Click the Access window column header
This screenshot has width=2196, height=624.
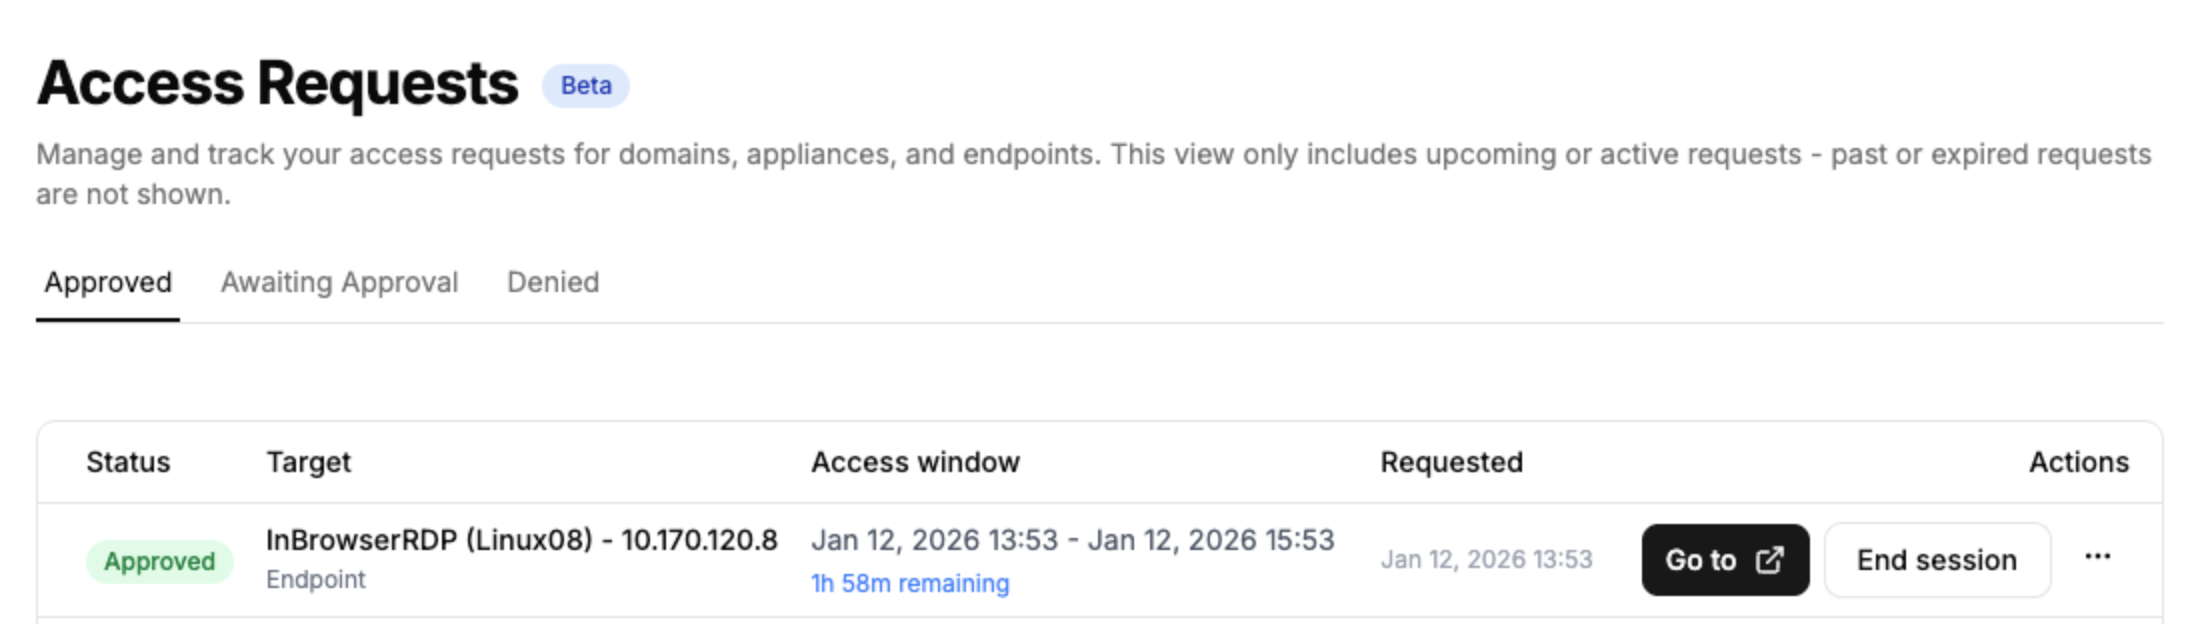(915, 462)
